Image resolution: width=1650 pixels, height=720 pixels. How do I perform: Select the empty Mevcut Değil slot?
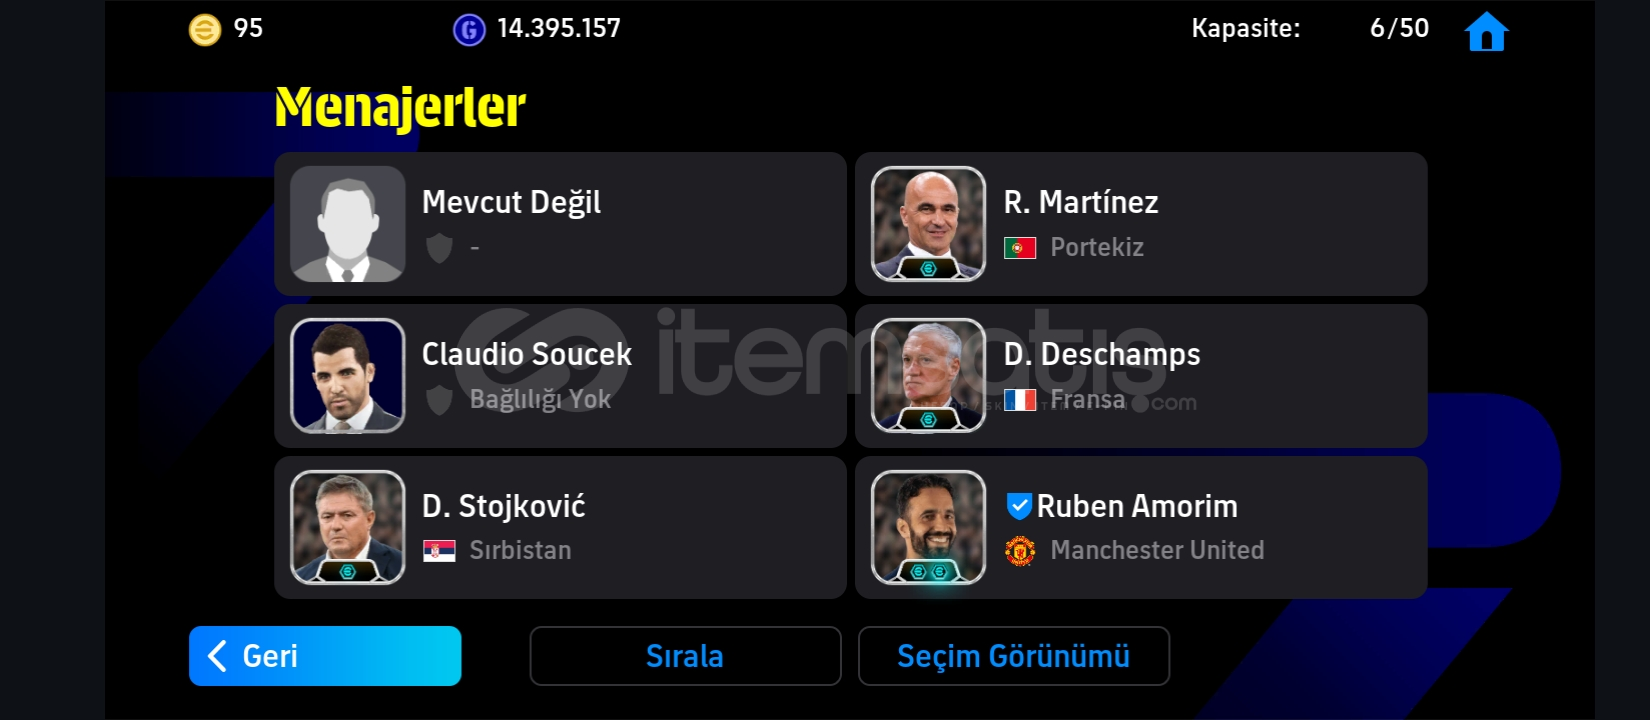pyautogui.click(x=560, y=224)
